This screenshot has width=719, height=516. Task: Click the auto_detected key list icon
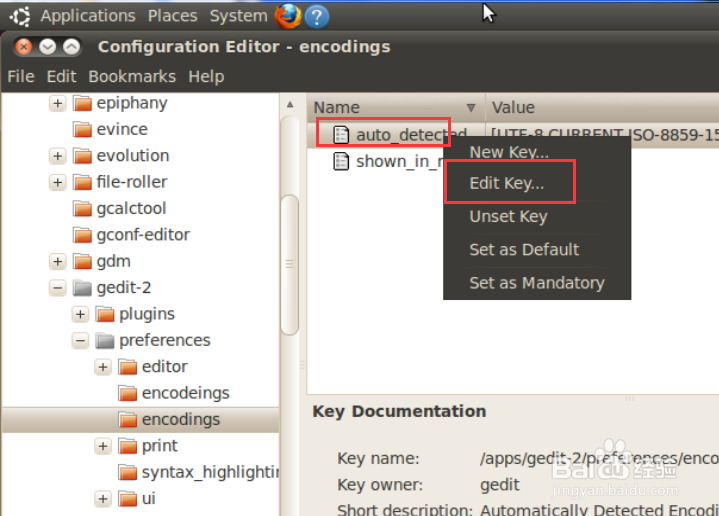341,135
